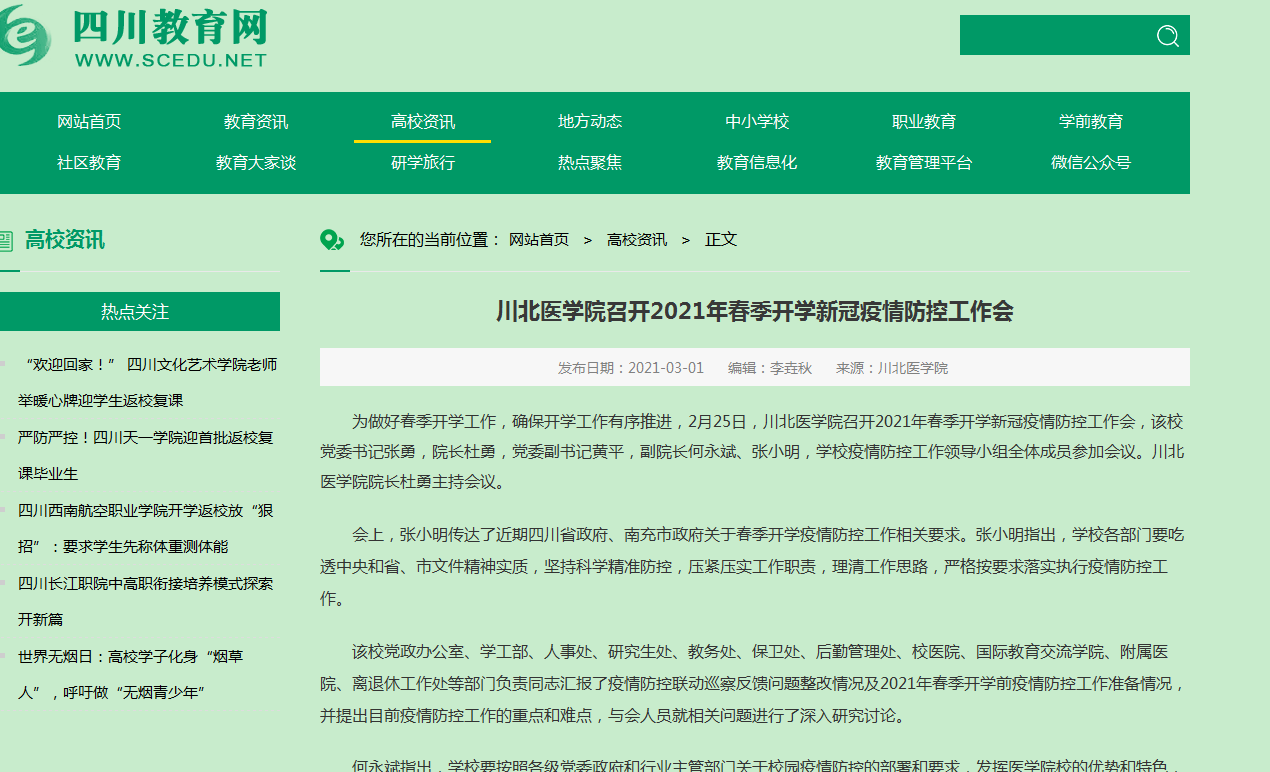Select 学前教育 in top navigation
Image resolution: width=1270 pixels, height=772 pixels.
coord(1091,122)
